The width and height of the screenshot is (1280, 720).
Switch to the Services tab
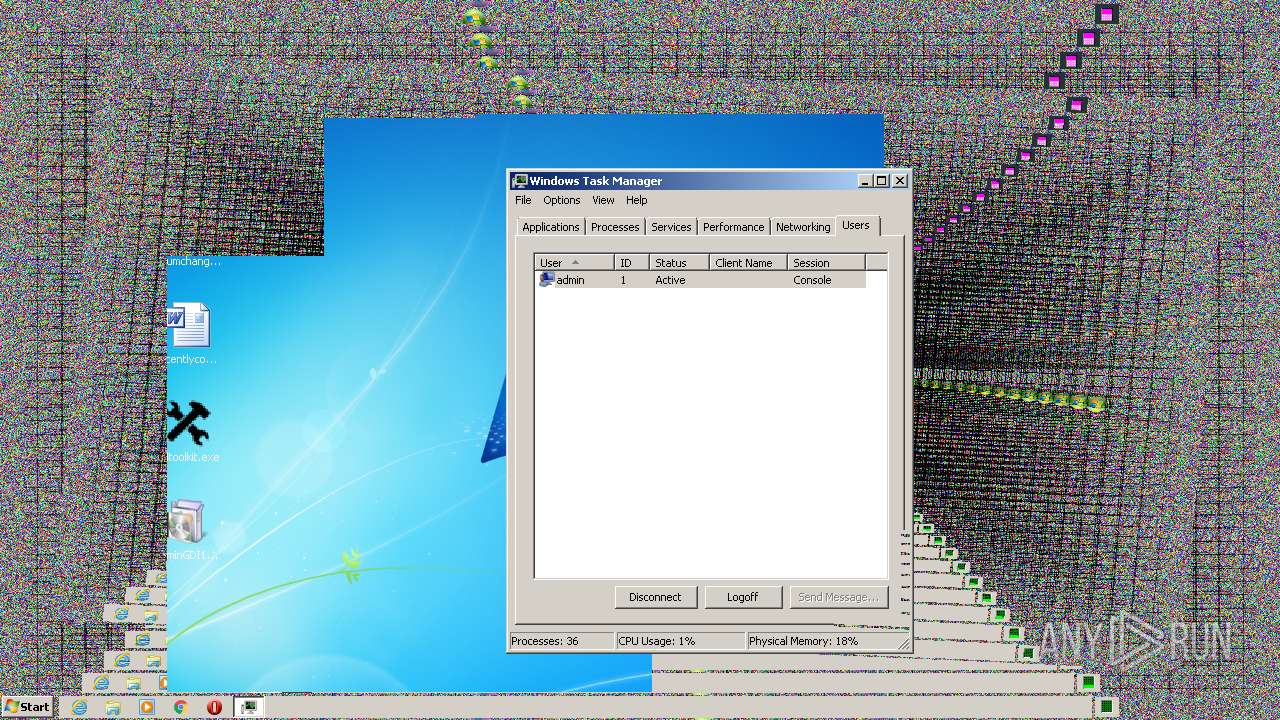671,227
